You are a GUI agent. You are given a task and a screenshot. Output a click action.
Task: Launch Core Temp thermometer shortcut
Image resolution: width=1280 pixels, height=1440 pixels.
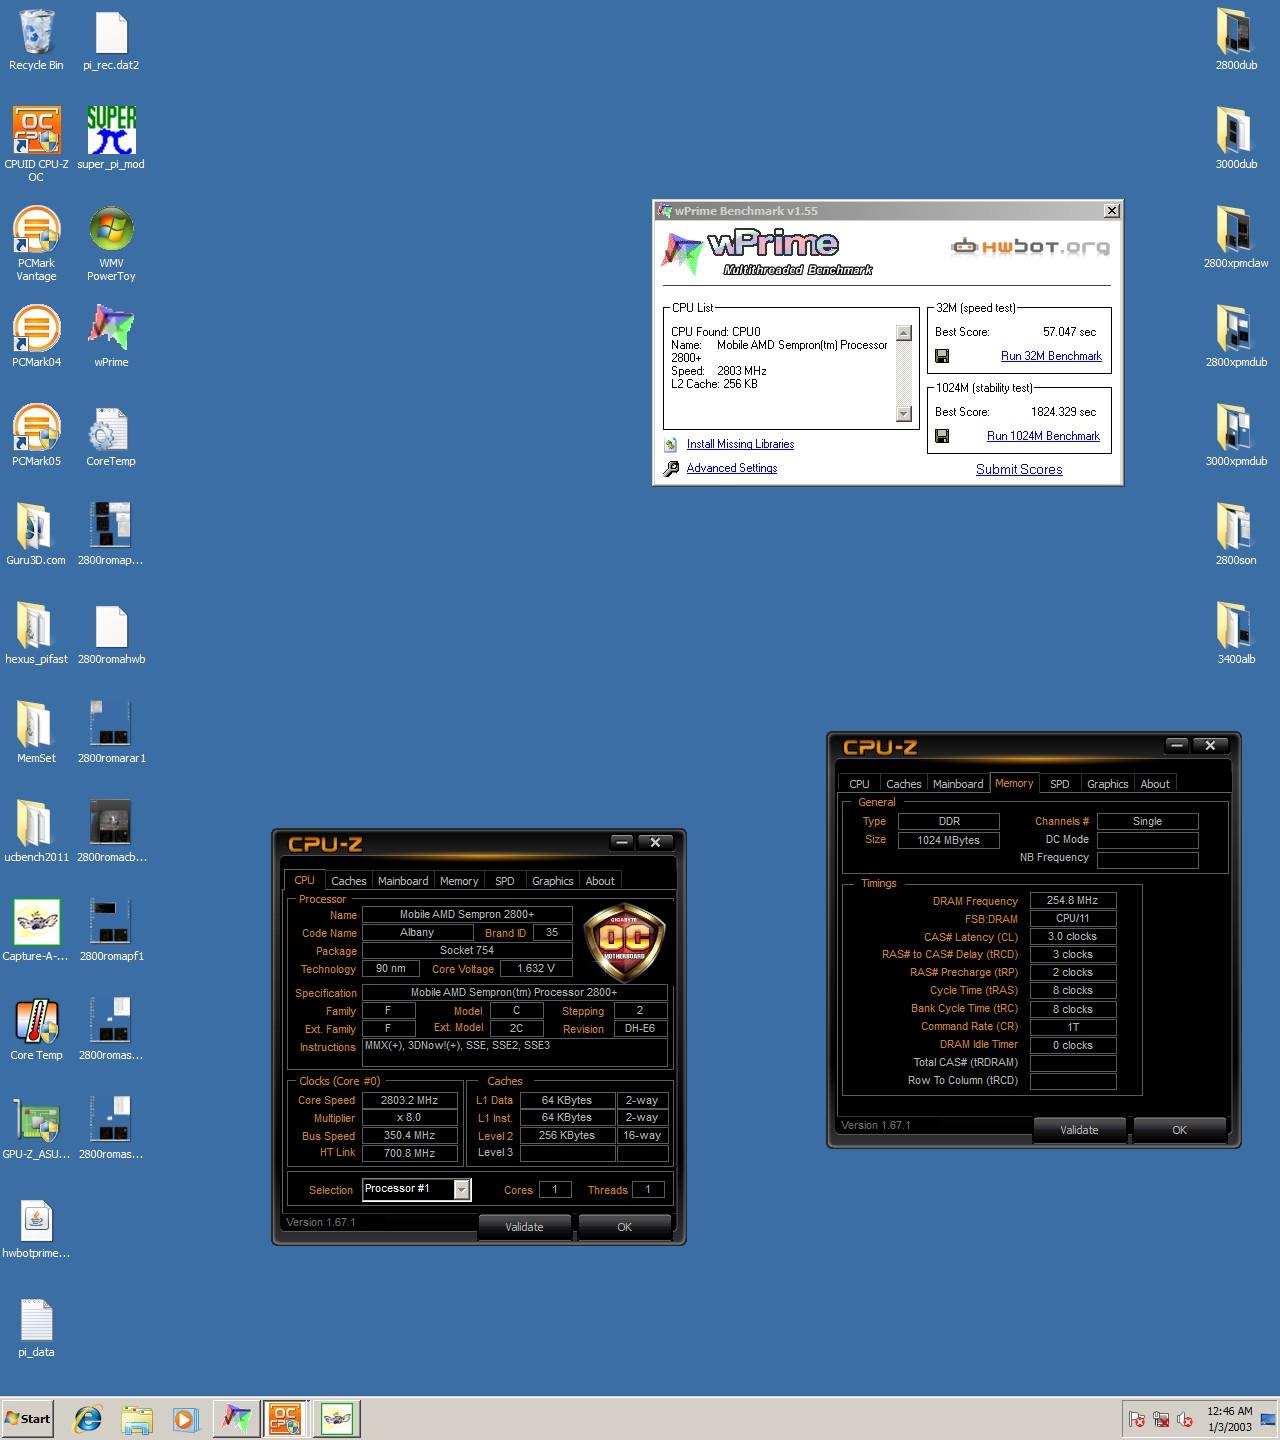[36, 1029]
